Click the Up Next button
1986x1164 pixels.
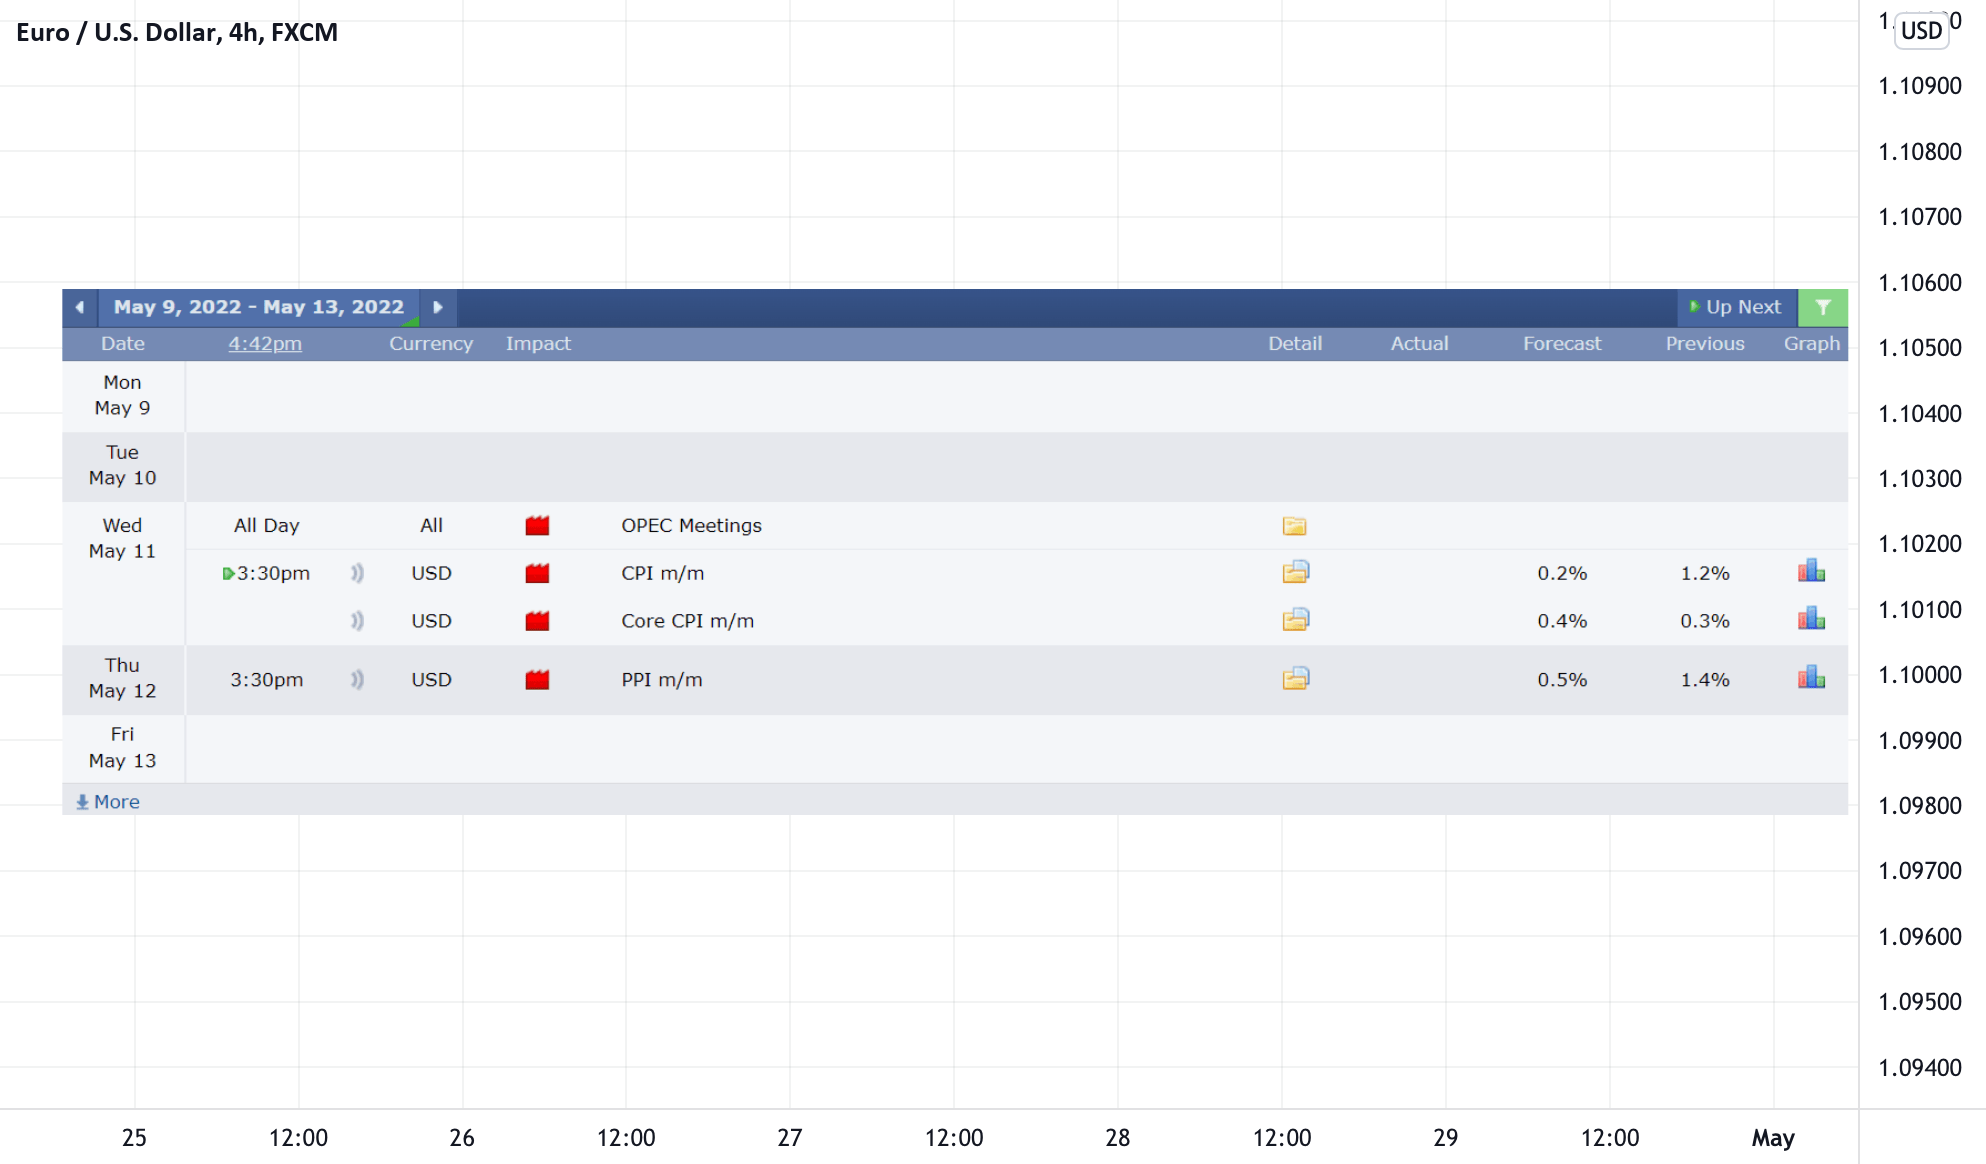click(x=1736, y=307)
